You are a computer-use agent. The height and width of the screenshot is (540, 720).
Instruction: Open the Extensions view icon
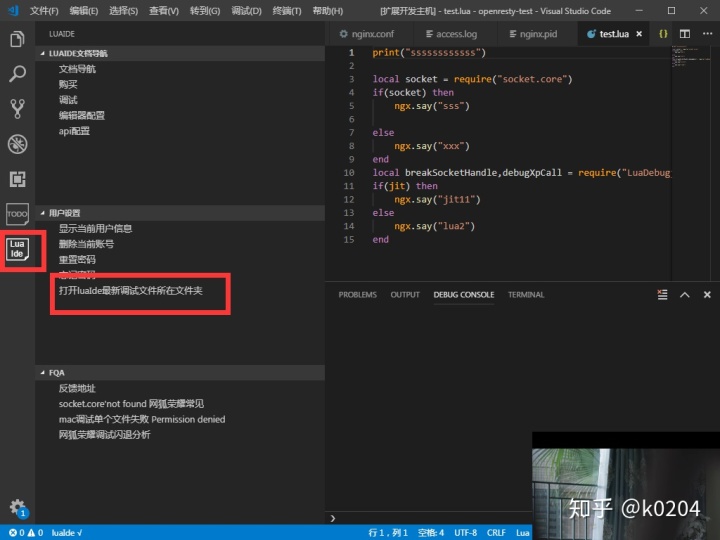[x=17, y=179]
